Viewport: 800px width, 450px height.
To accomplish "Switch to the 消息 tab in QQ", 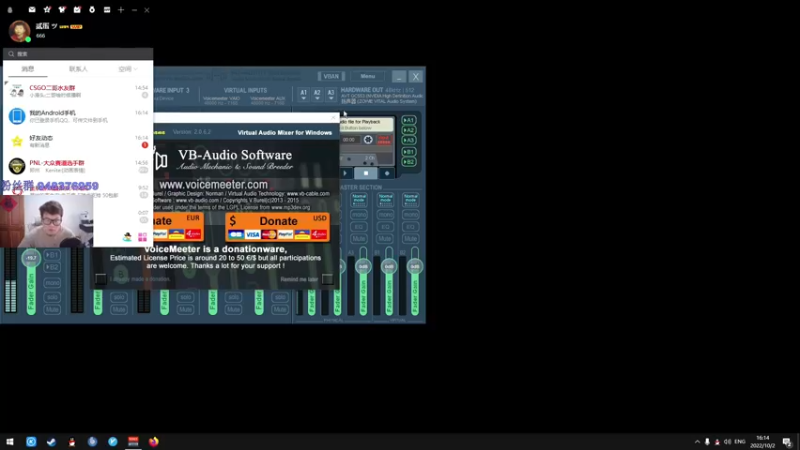I will pos(28,69).
